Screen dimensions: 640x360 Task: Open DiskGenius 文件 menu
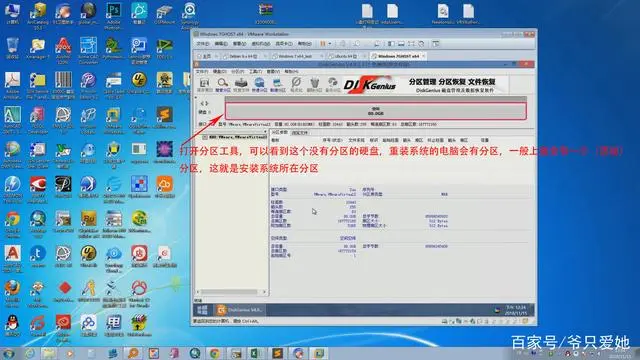click(202, 71)
